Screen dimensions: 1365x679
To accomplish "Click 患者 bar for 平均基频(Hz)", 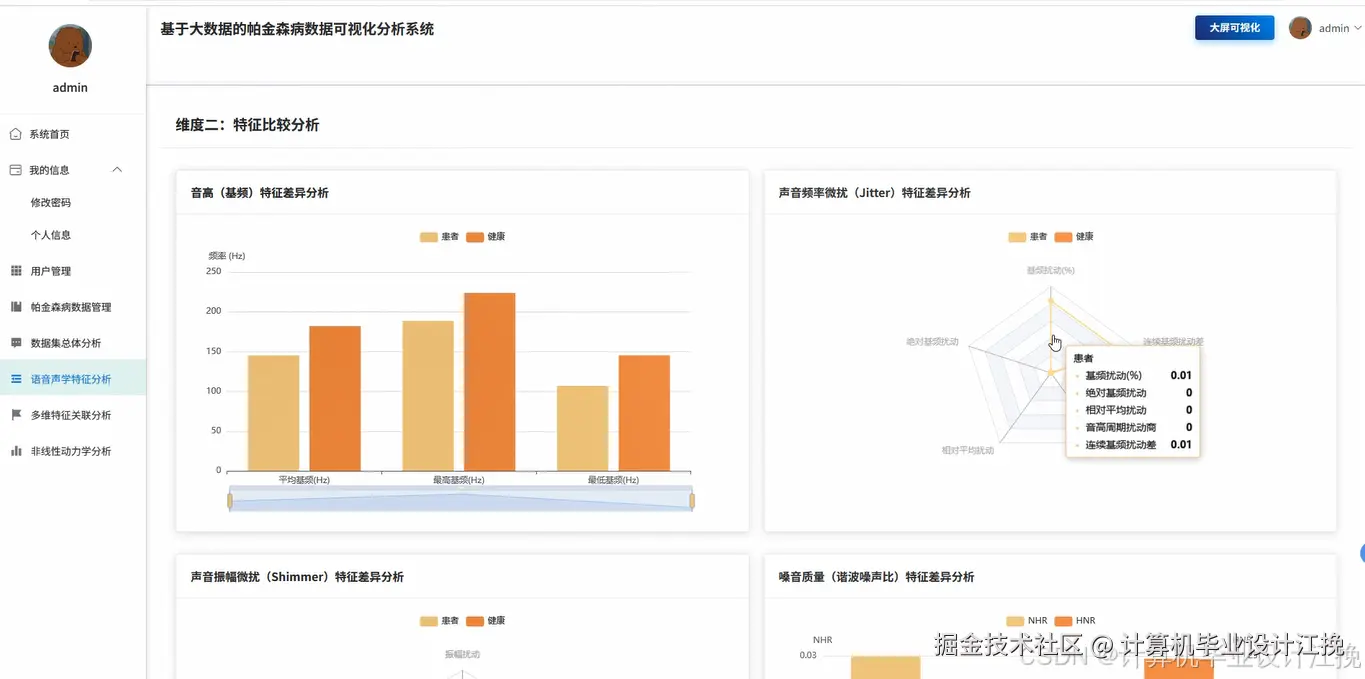I will [273, 413].
